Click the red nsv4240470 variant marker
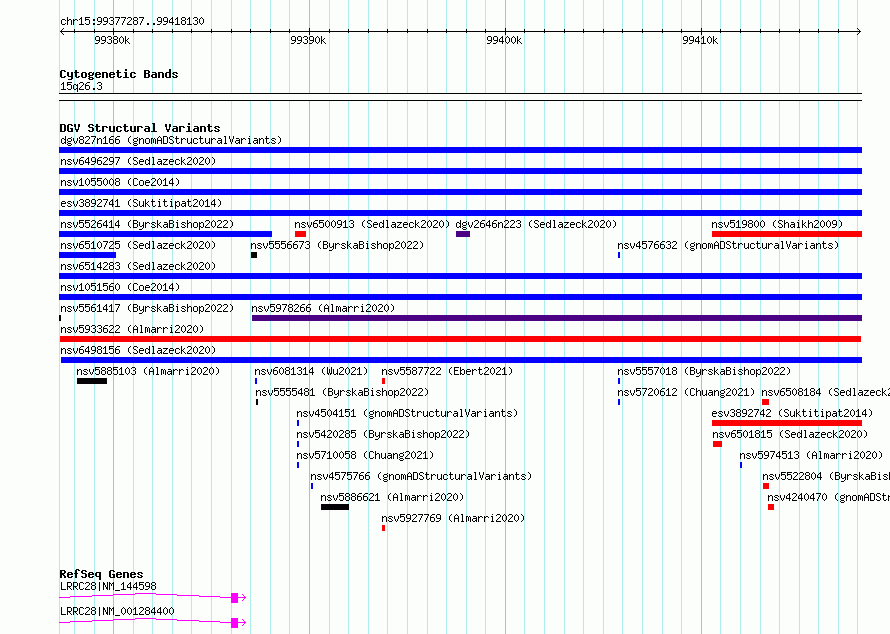The height and width of the screenshot is (634, 890). tap(771, 507)
